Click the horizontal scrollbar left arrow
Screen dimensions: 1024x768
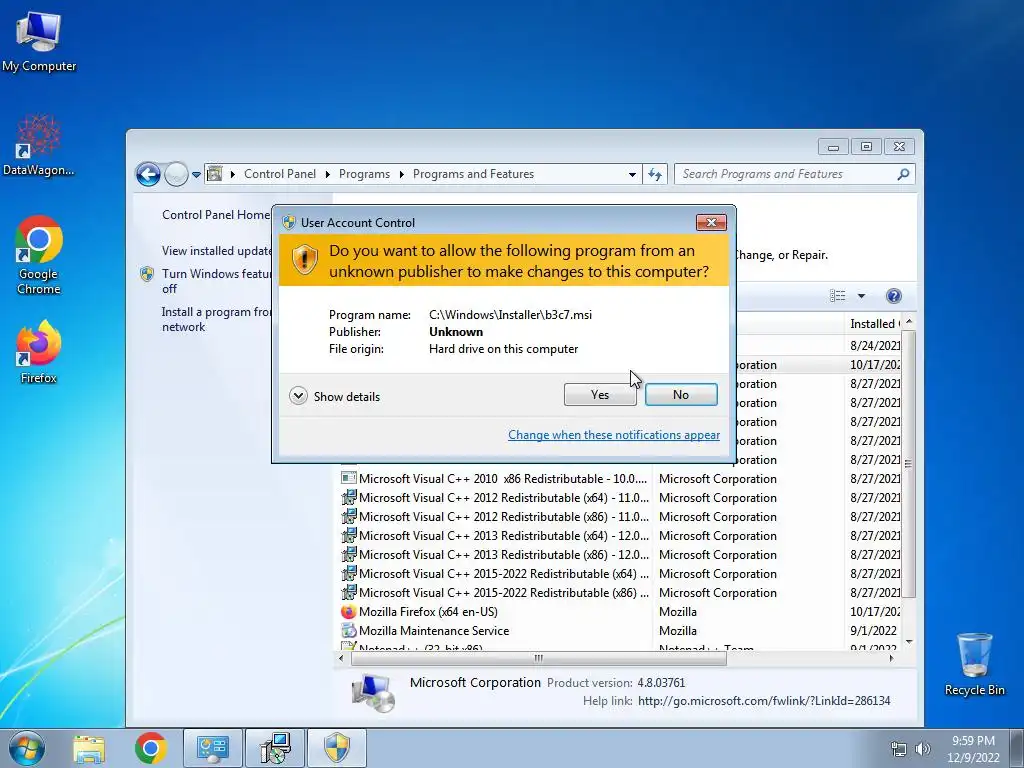[x=341, y=658]
